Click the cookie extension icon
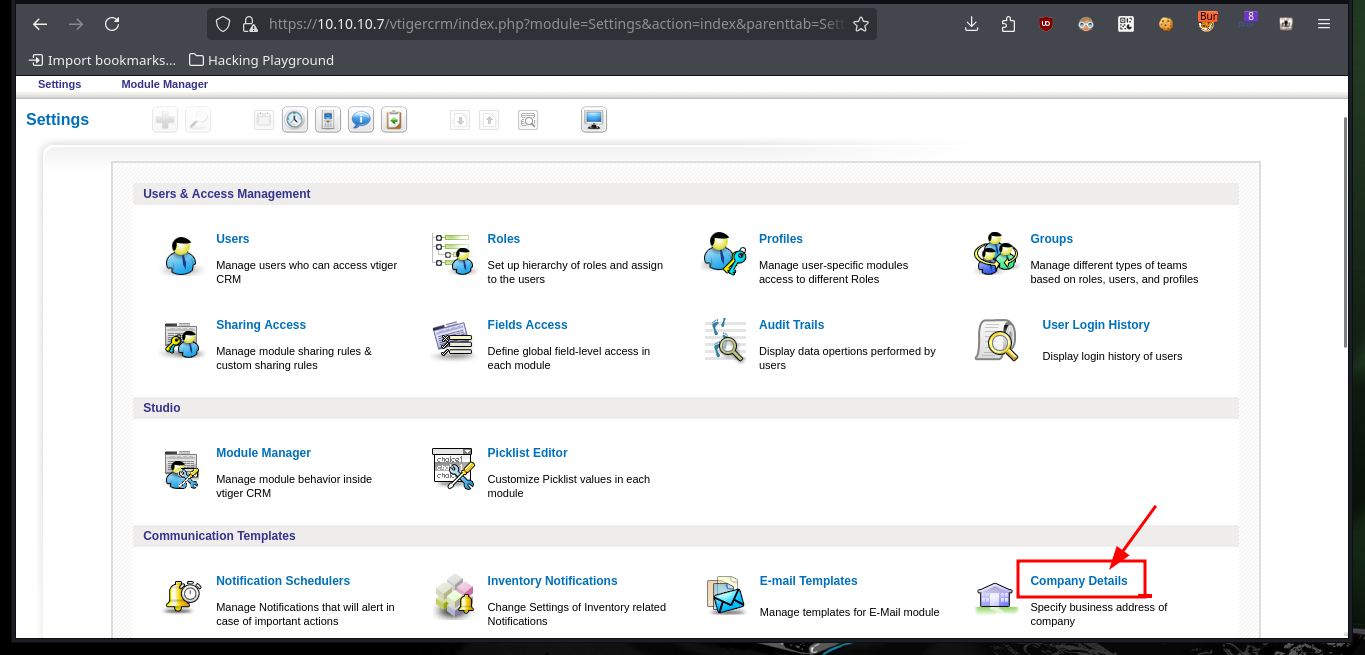 tap(1166, 24)
